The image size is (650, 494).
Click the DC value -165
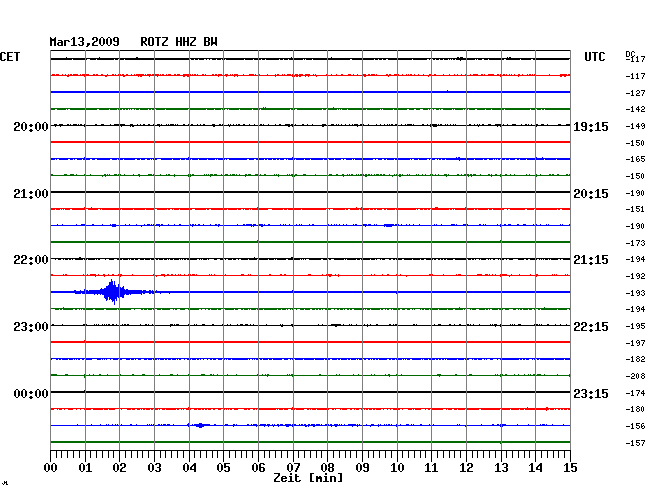click(635, 159)
